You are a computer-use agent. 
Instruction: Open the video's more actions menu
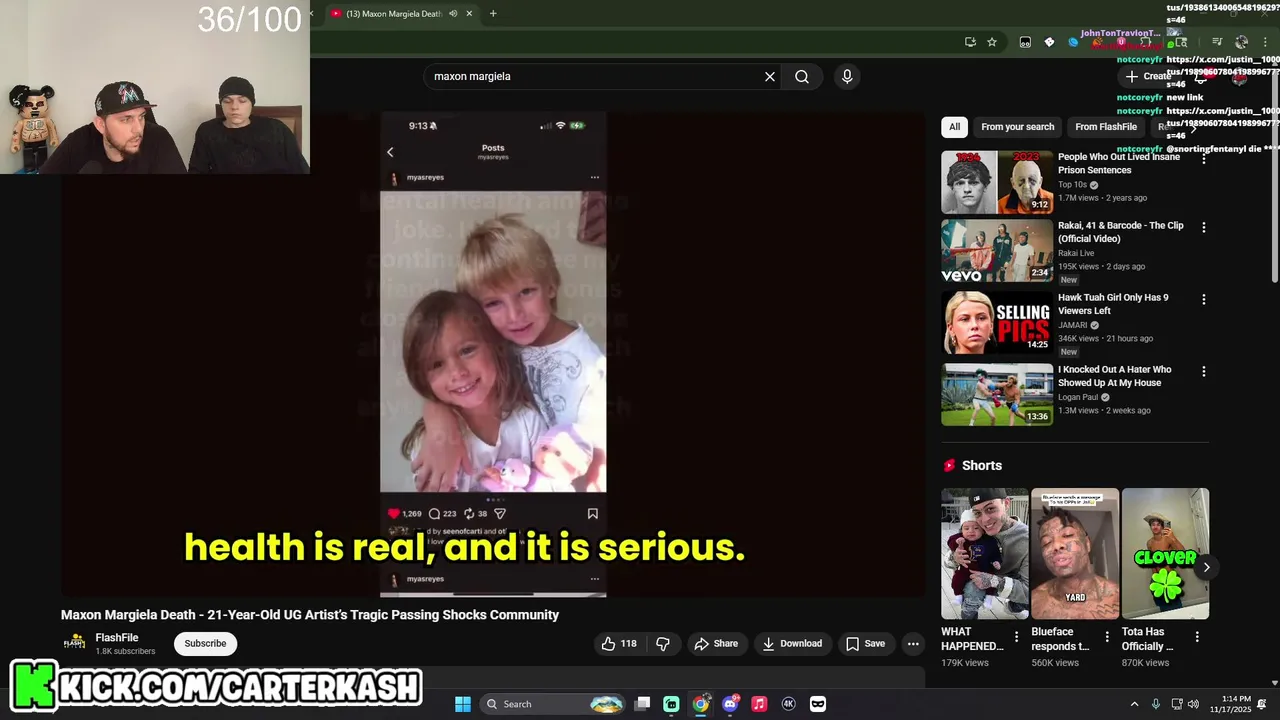point(913,644)
